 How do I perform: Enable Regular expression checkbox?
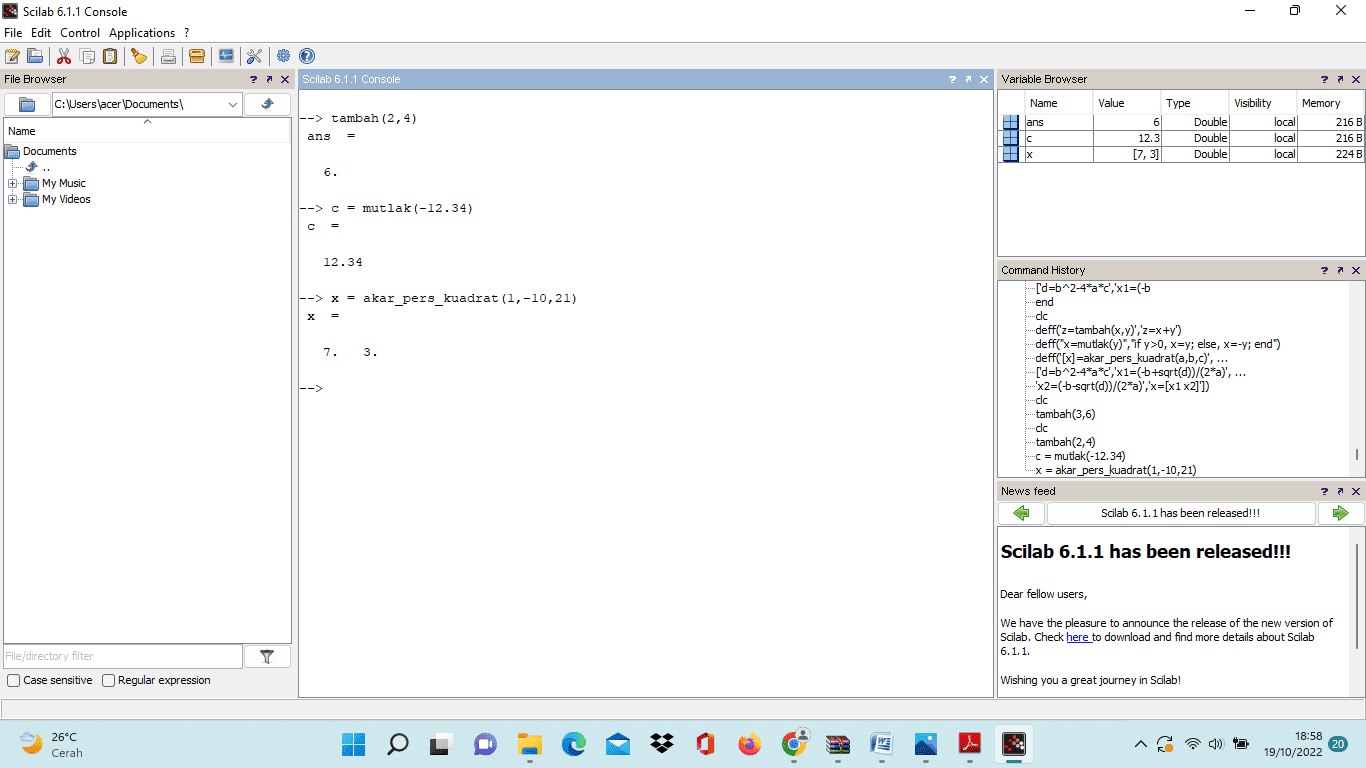point(109,680)
